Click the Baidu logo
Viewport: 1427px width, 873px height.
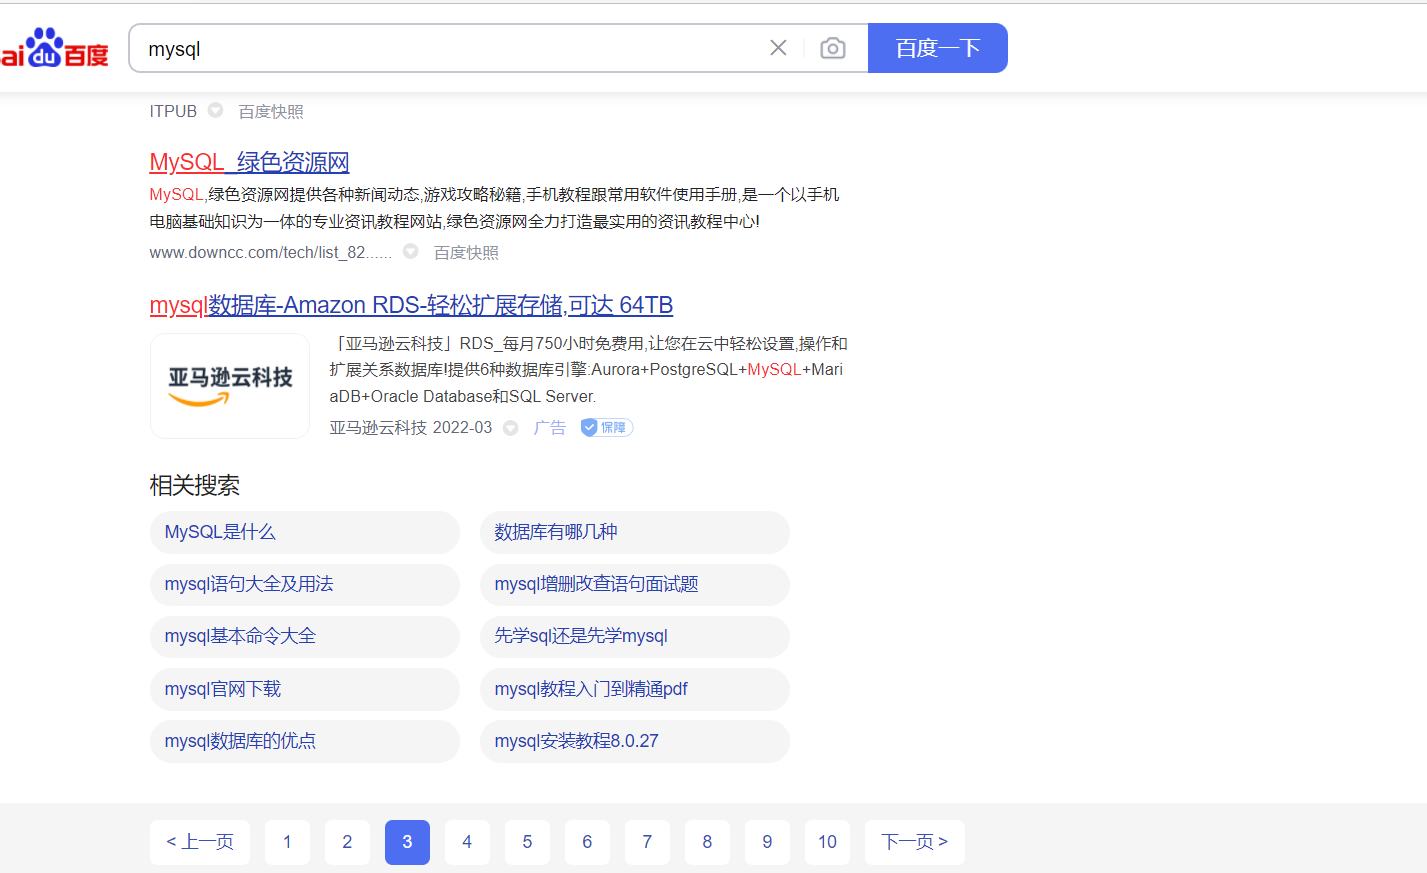tap(54, 48)
